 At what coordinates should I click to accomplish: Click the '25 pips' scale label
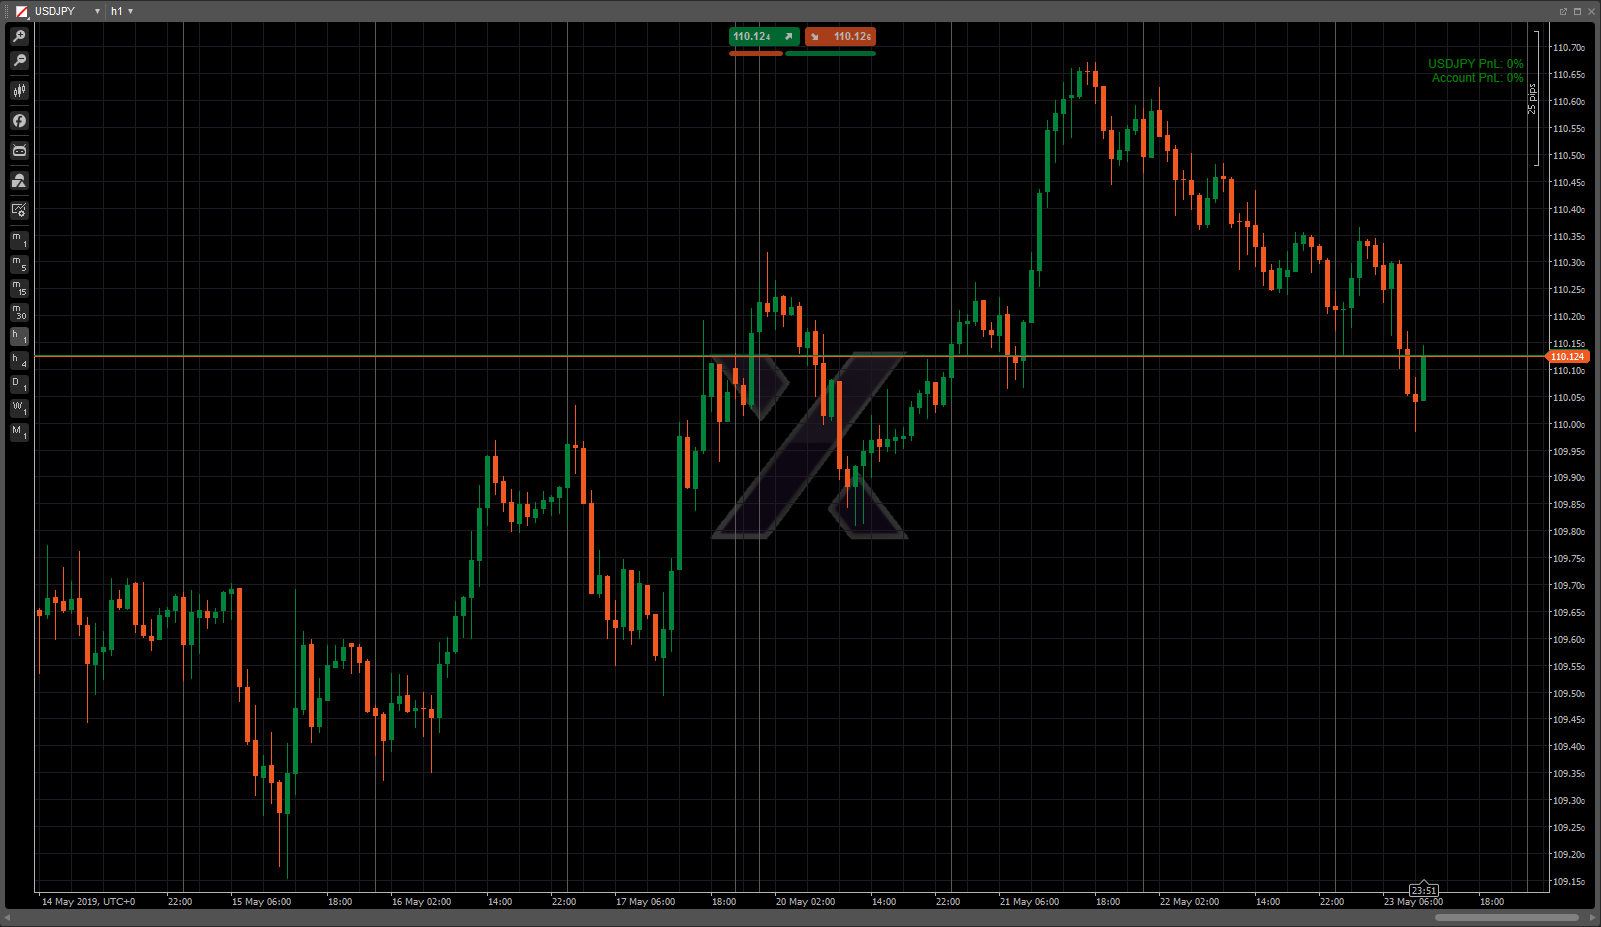point(1531,99)
